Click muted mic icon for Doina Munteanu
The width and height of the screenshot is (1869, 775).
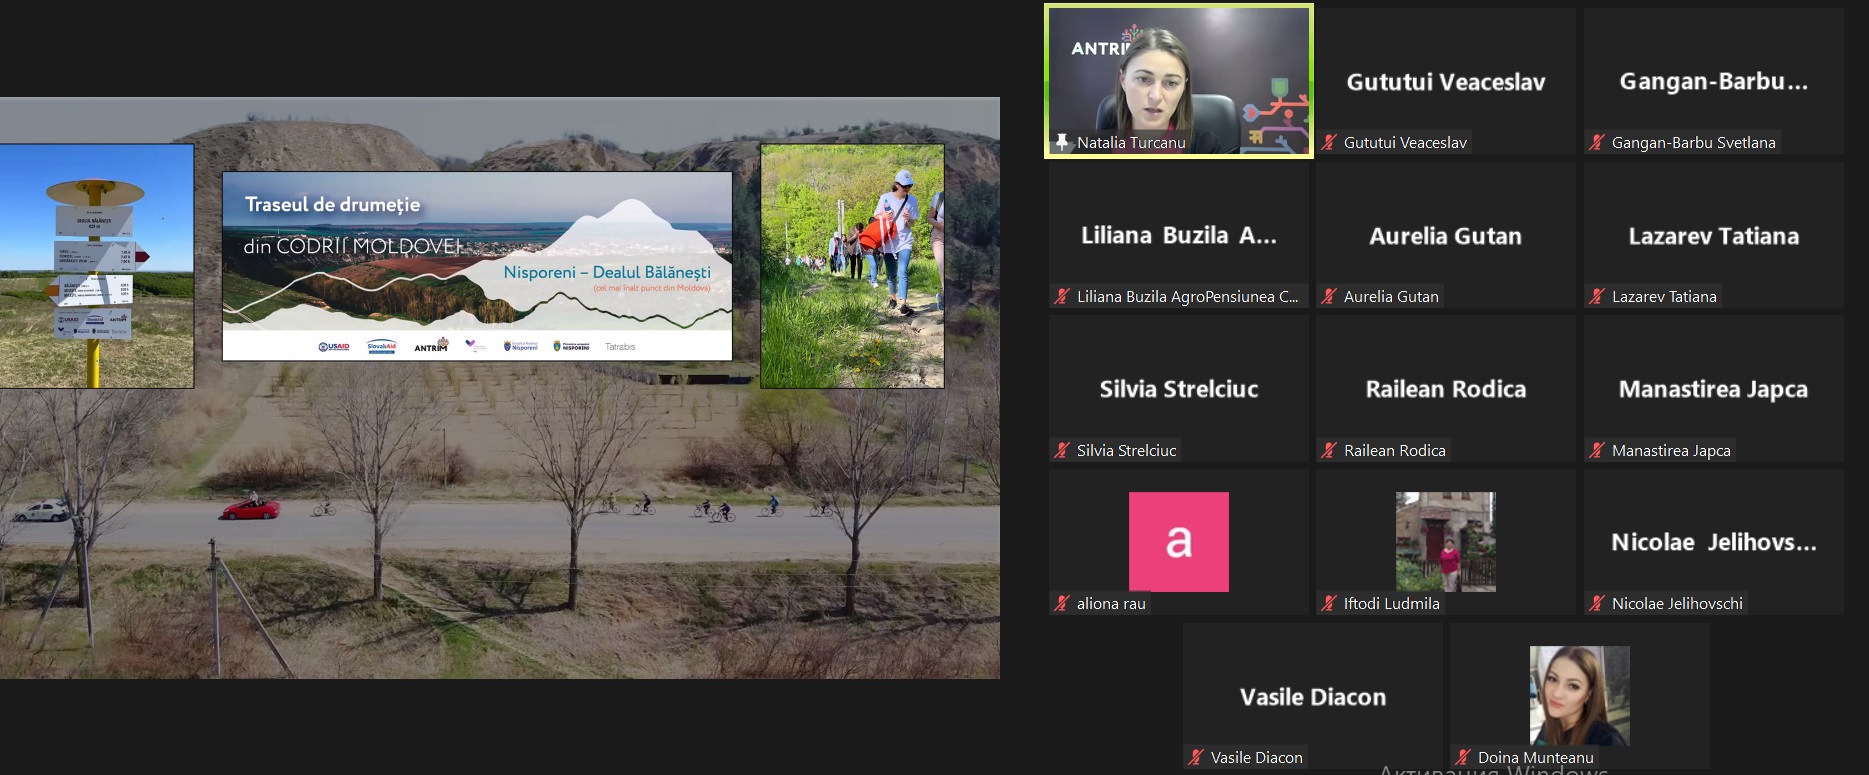(x=1463, y=758)
